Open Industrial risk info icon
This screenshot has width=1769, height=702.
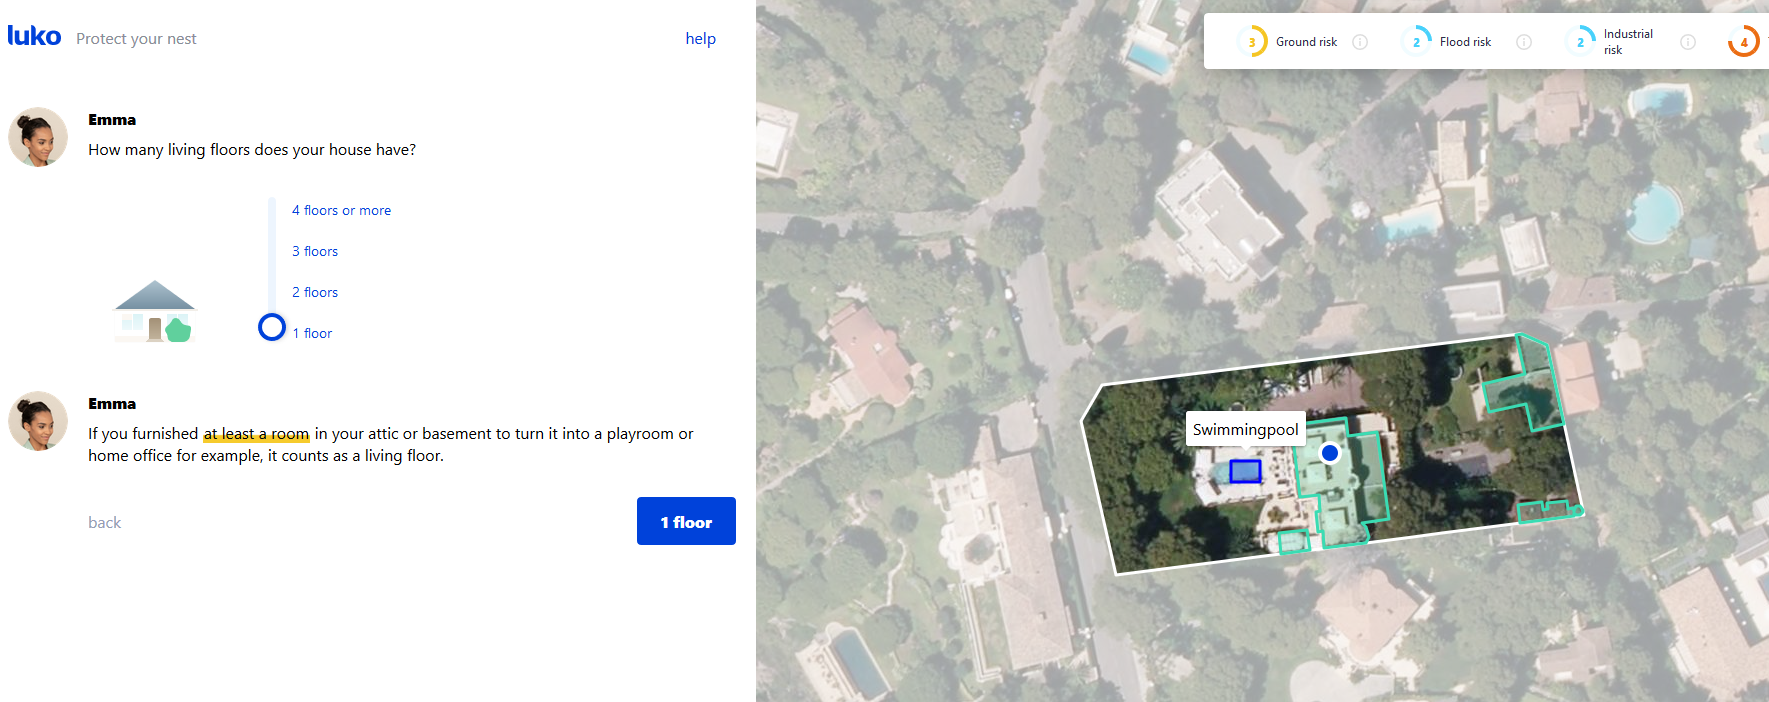click(1688, 42)
